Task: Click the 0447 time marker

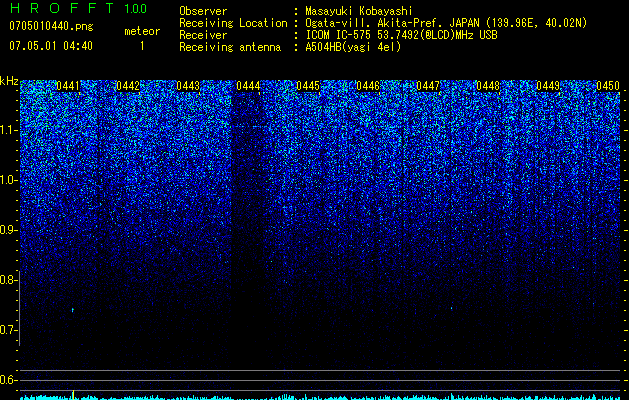Action: click(x=428, y=86)
